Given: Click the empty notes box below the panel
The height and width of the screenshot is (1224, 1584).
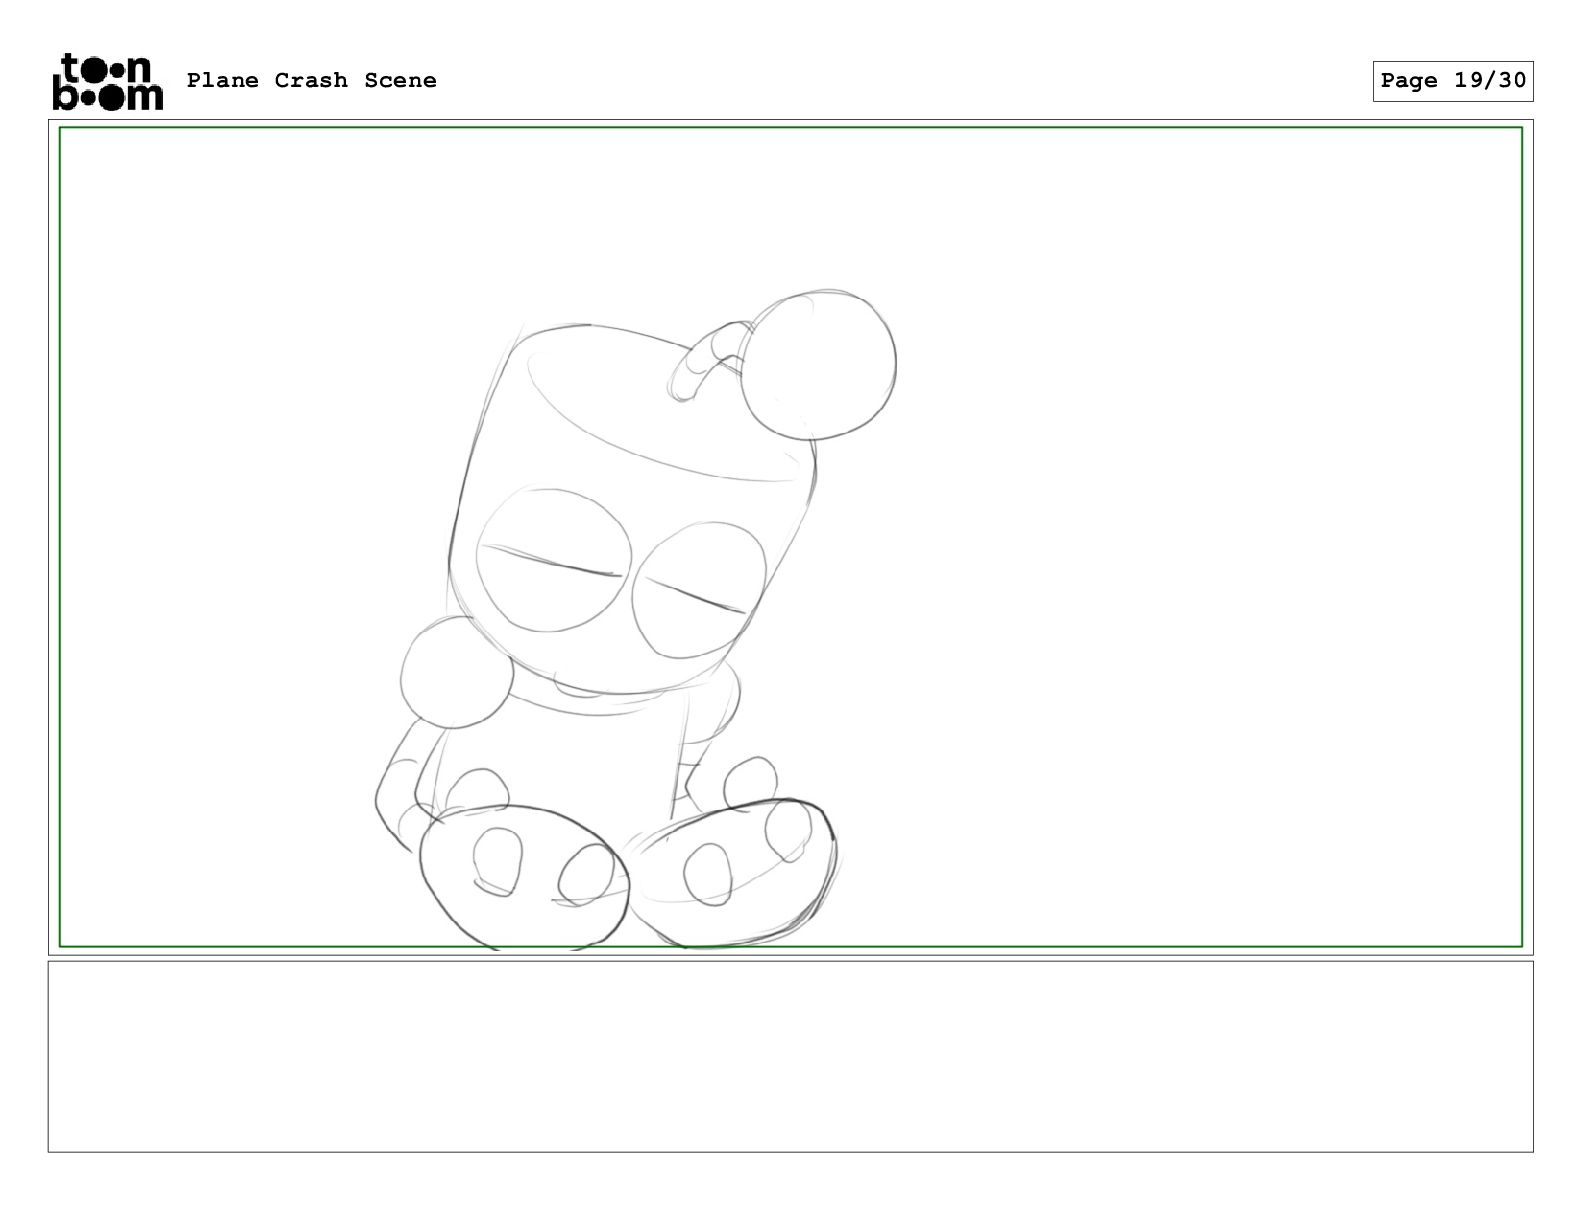Looking at the screenshot, I should 790,1057.
